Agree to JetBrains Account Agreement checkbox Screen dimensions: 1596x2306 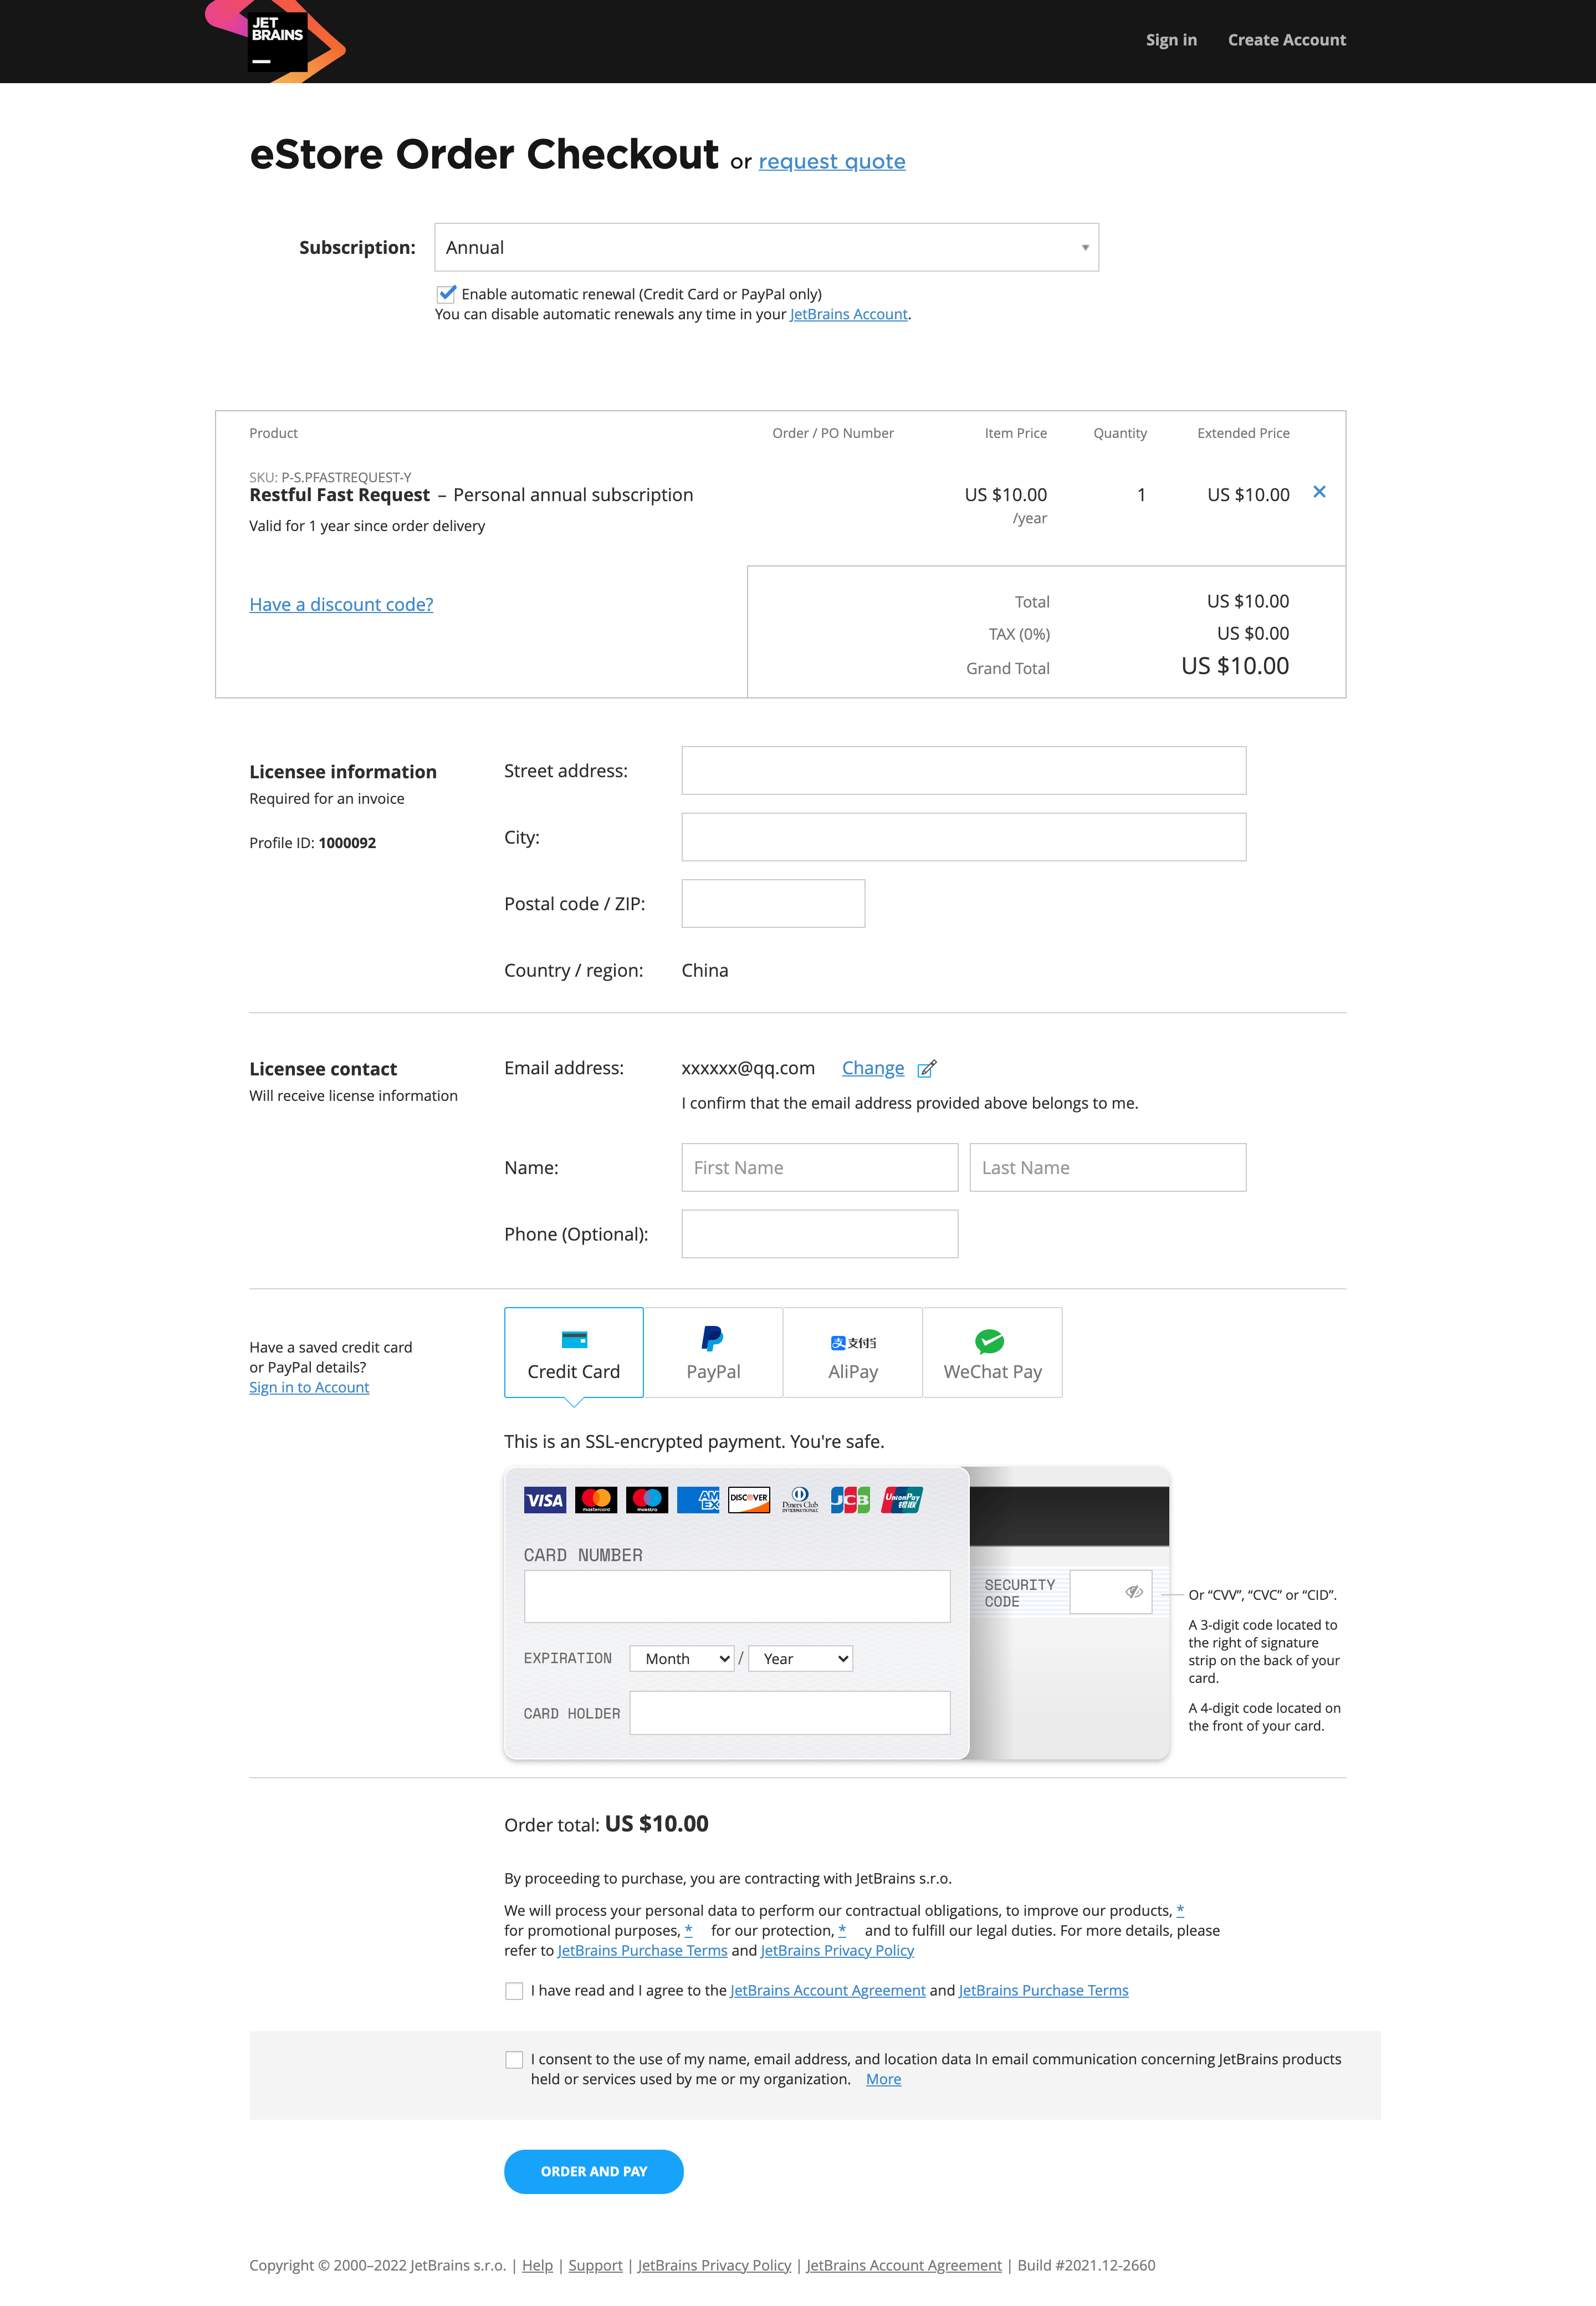[514, 1991]
